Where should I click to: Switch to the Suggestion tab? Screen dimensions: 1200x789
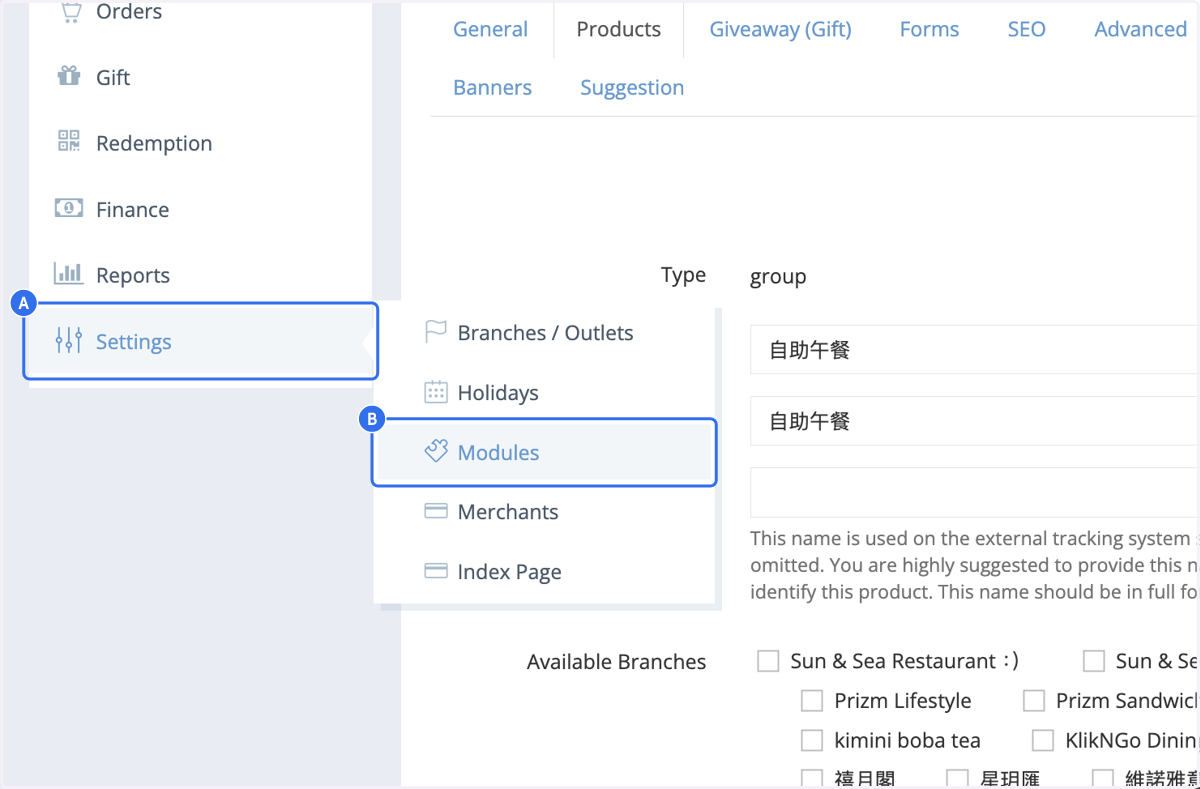(632, 87)
